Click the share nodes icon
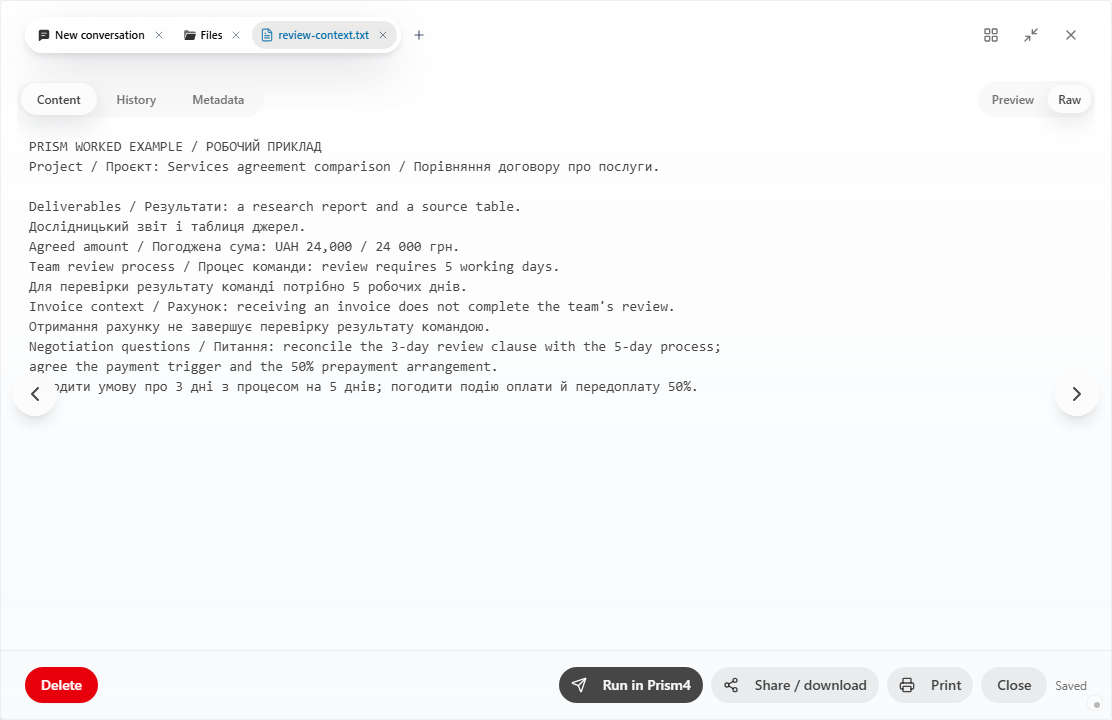The image size is (1112, 720). pyautogui.click(x=731, y=685)
